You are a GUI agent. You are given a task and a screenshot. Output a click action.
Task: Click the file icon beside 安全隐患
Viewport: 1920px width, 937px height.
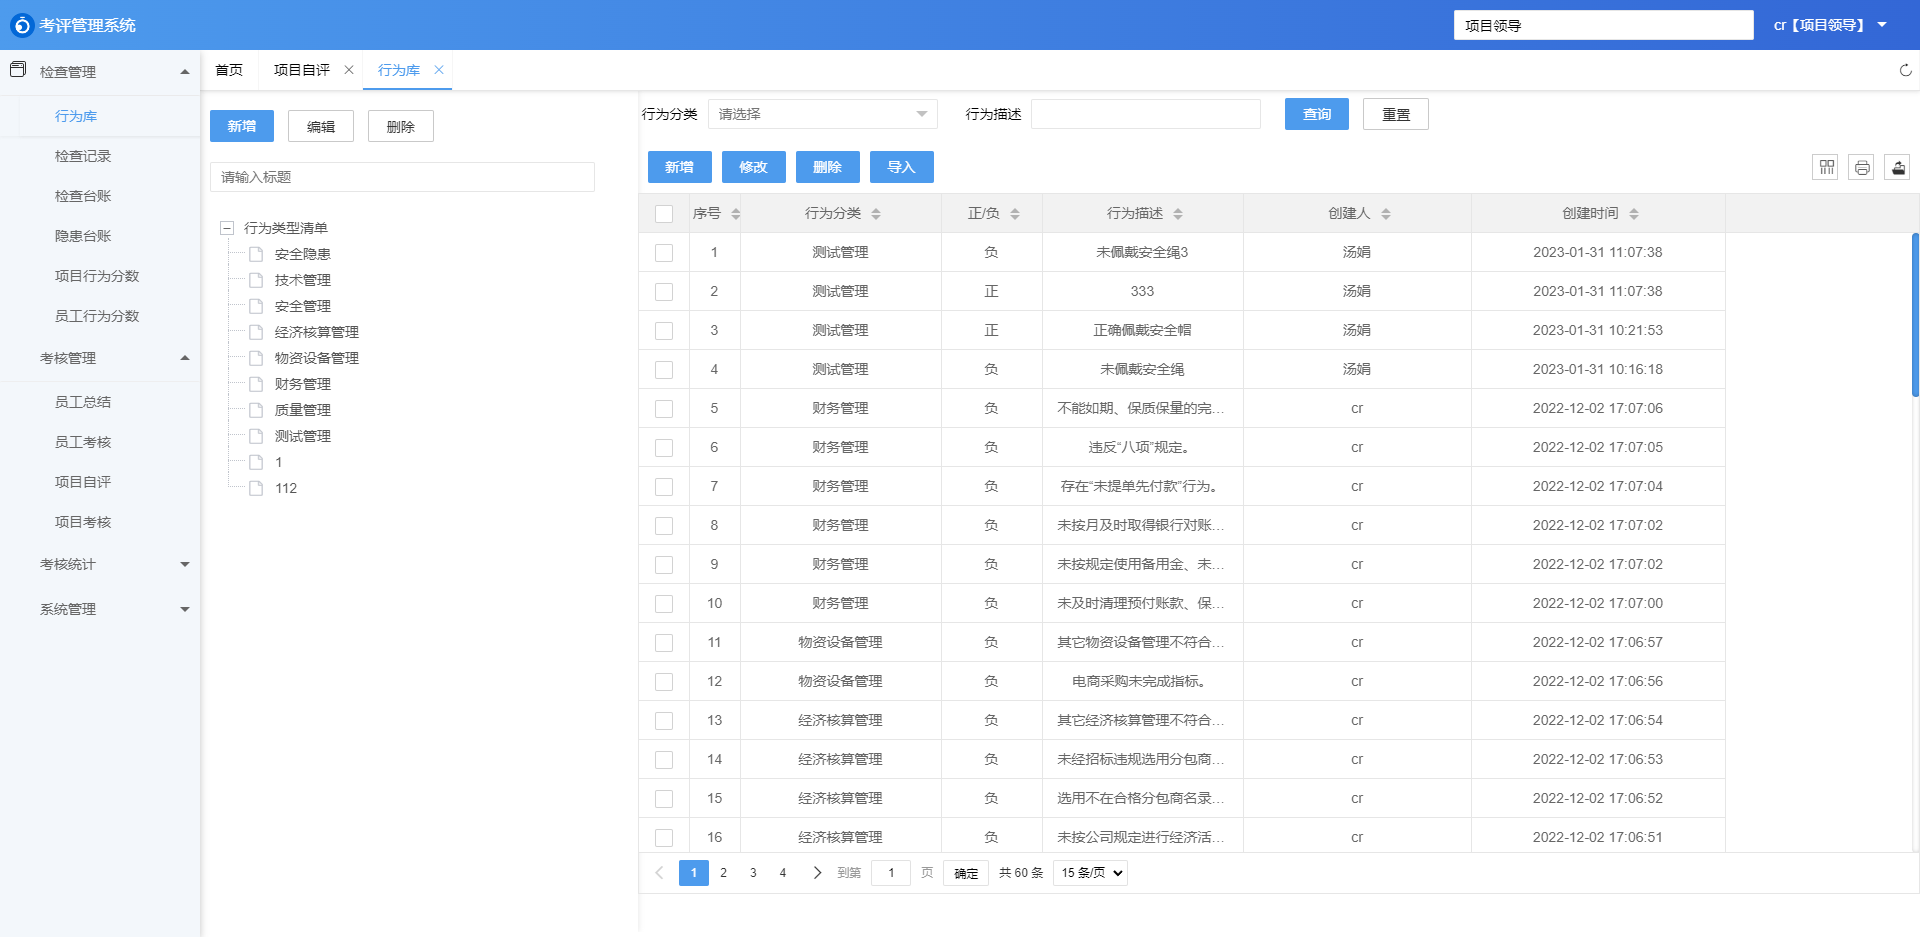pos(256,254)
